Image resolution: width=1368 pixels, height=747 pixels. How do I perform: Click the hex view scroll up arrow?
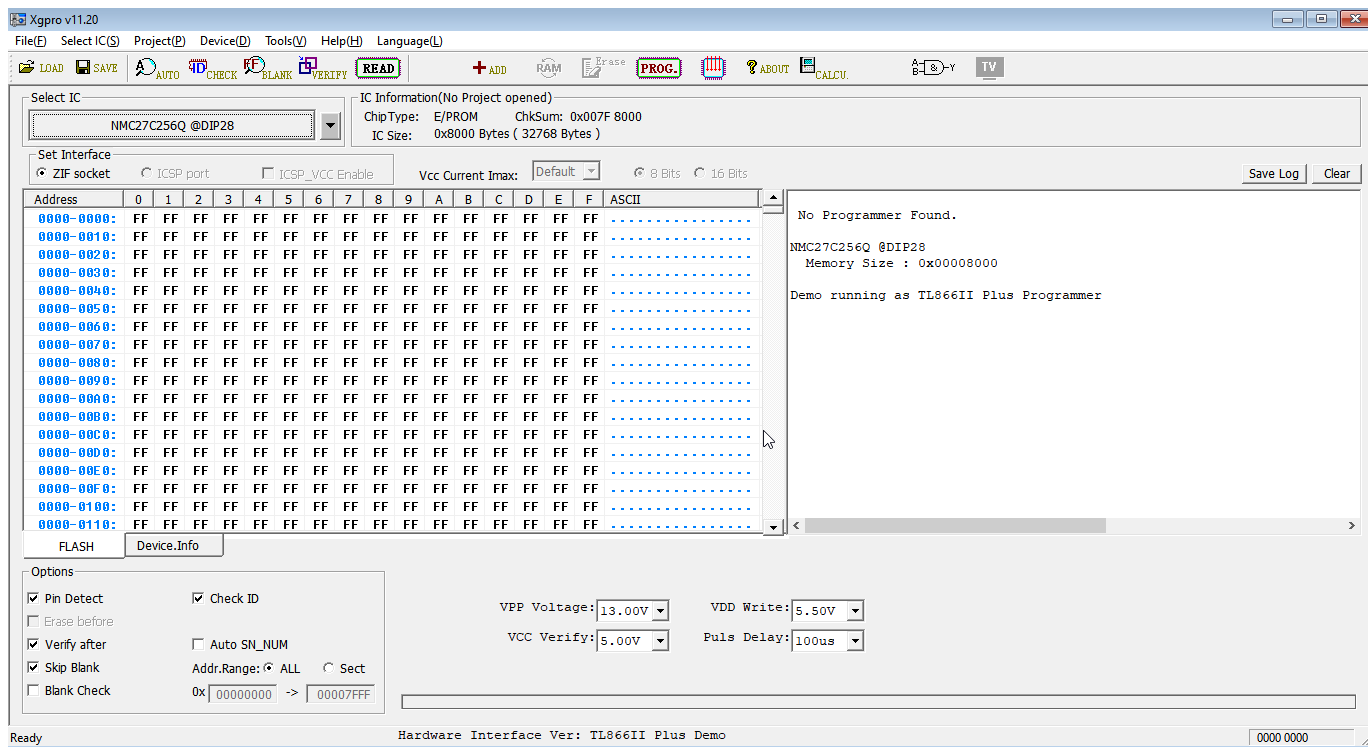click(773, 198)
